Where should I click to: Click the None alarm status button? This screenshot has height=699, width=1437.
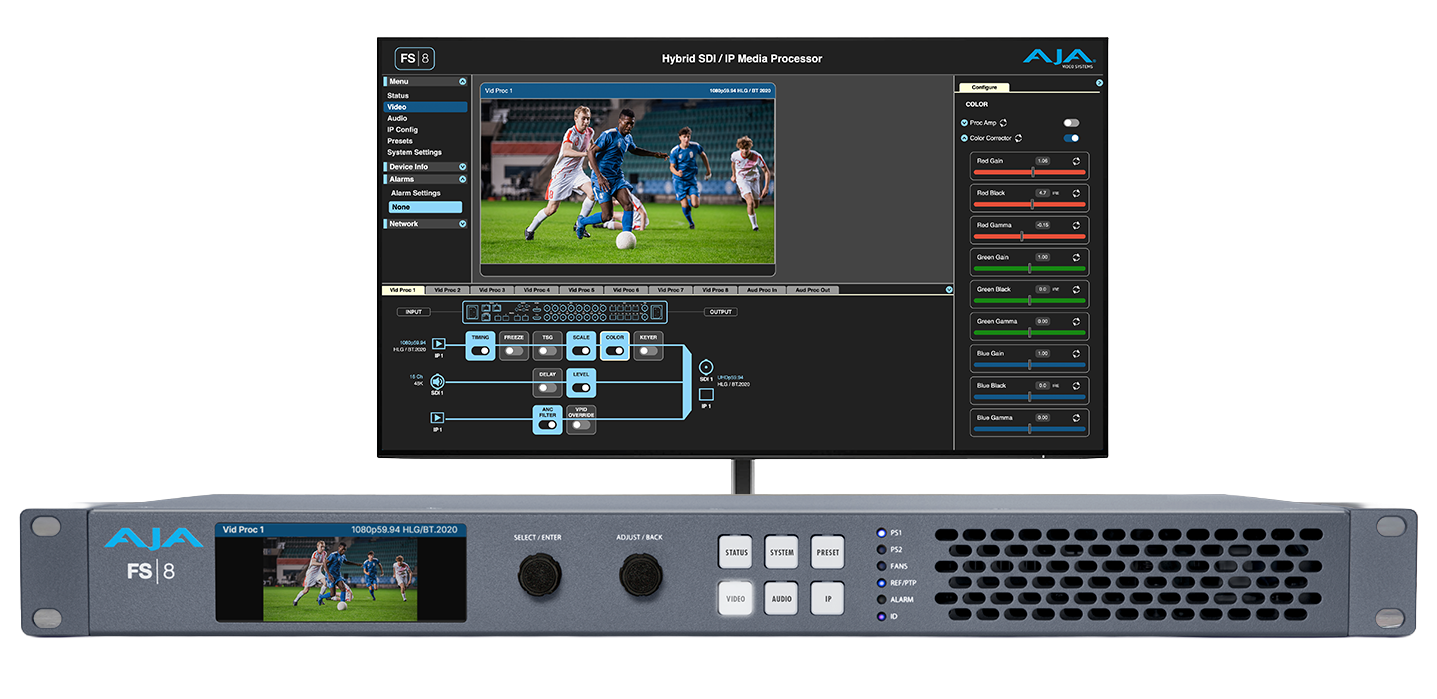(426, 207)
